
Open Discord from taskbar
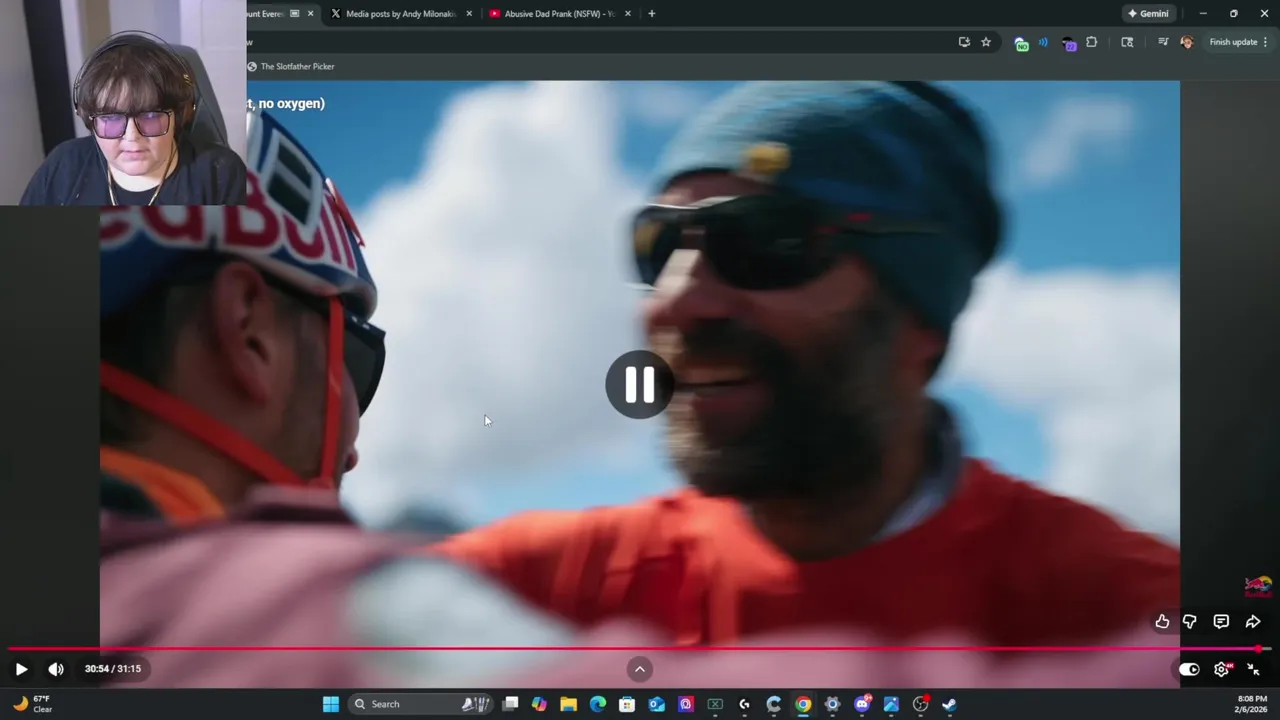(x=862, y=704)
